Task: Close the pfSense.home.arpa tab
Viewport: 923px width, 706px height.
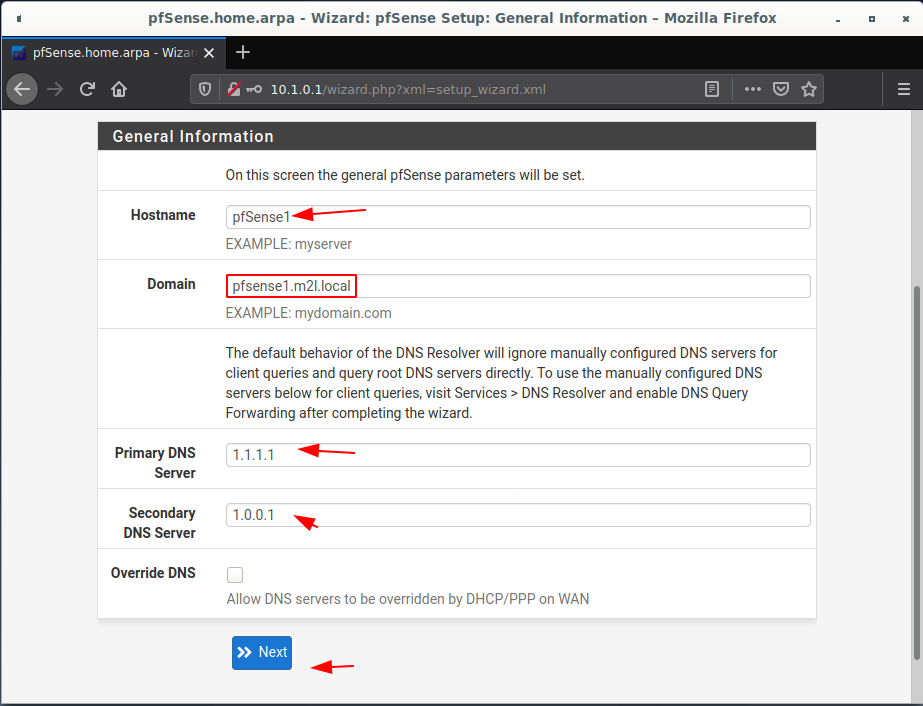Action: click(209, 53)
